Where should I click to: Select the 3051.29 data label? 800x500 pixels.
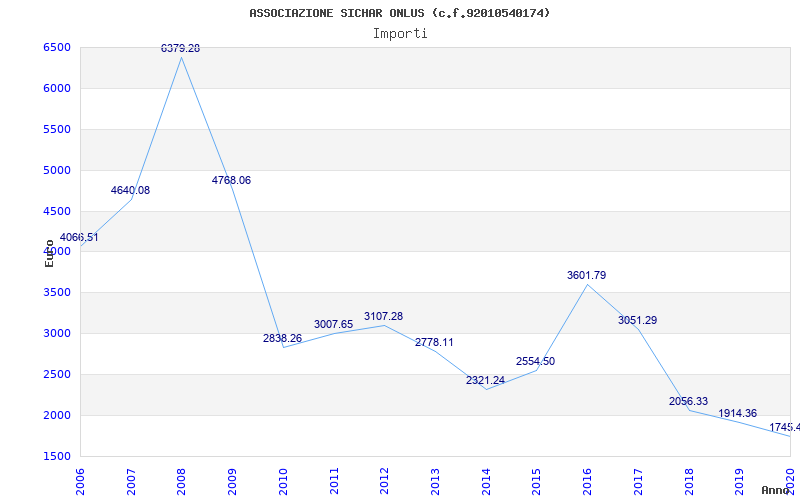(x=637, y=320)
